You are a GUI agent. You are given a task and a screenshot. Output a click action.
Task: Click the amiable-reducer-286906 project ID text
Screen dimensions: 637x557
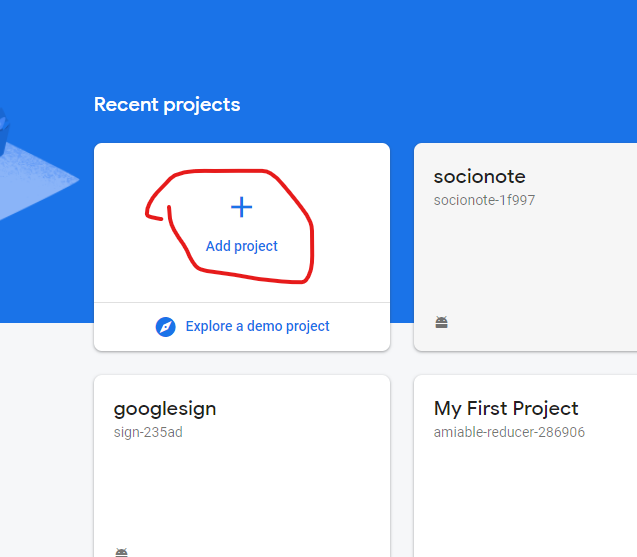(x=509, y=432)
